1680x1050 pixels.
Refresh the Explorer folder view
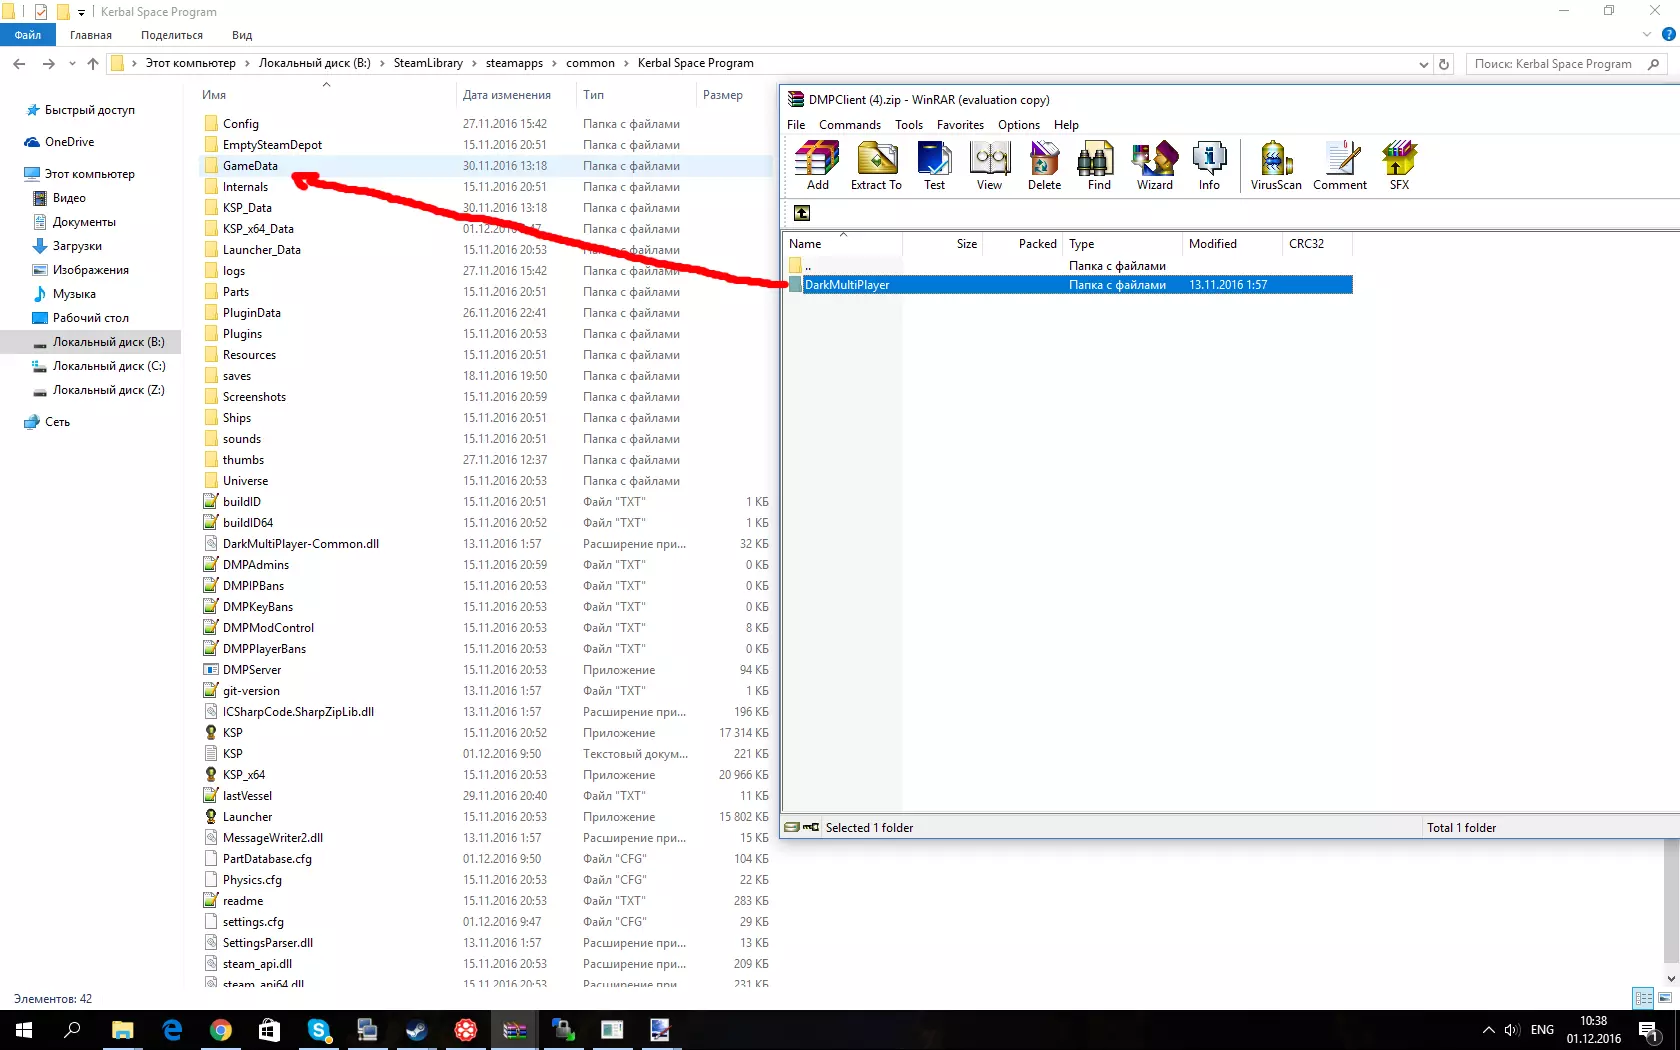click(1444, 64)
